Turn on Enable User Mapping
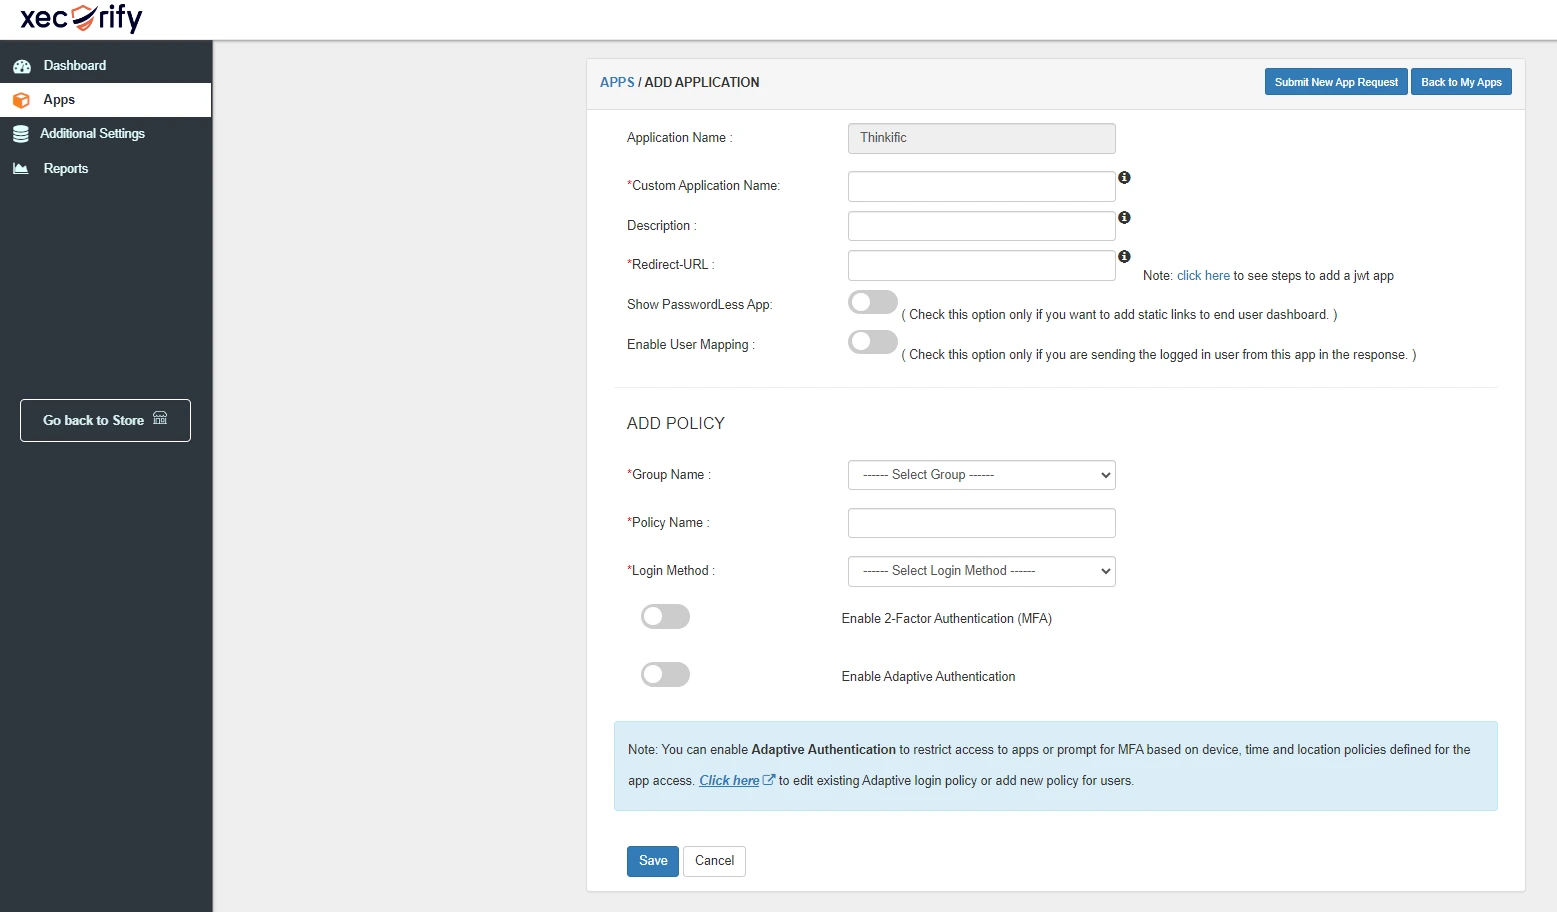 (872, 341)
